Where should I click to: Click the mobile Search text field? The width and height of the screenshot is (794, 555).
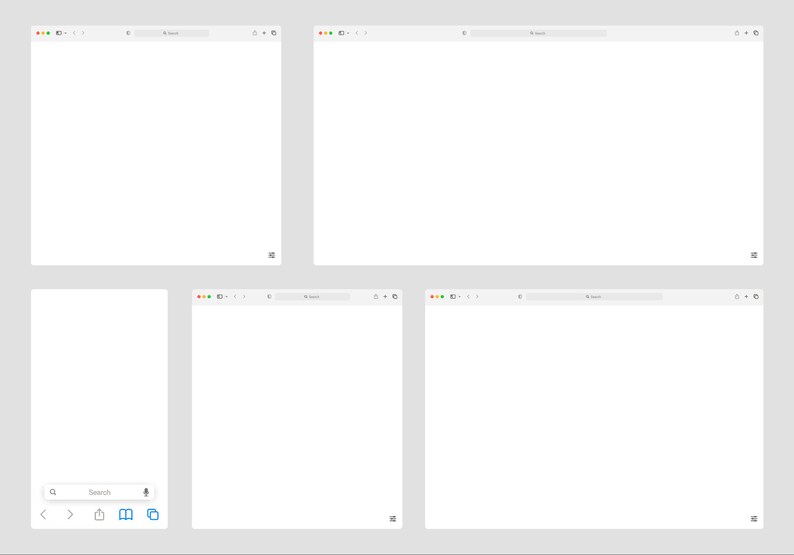[99, 492]
